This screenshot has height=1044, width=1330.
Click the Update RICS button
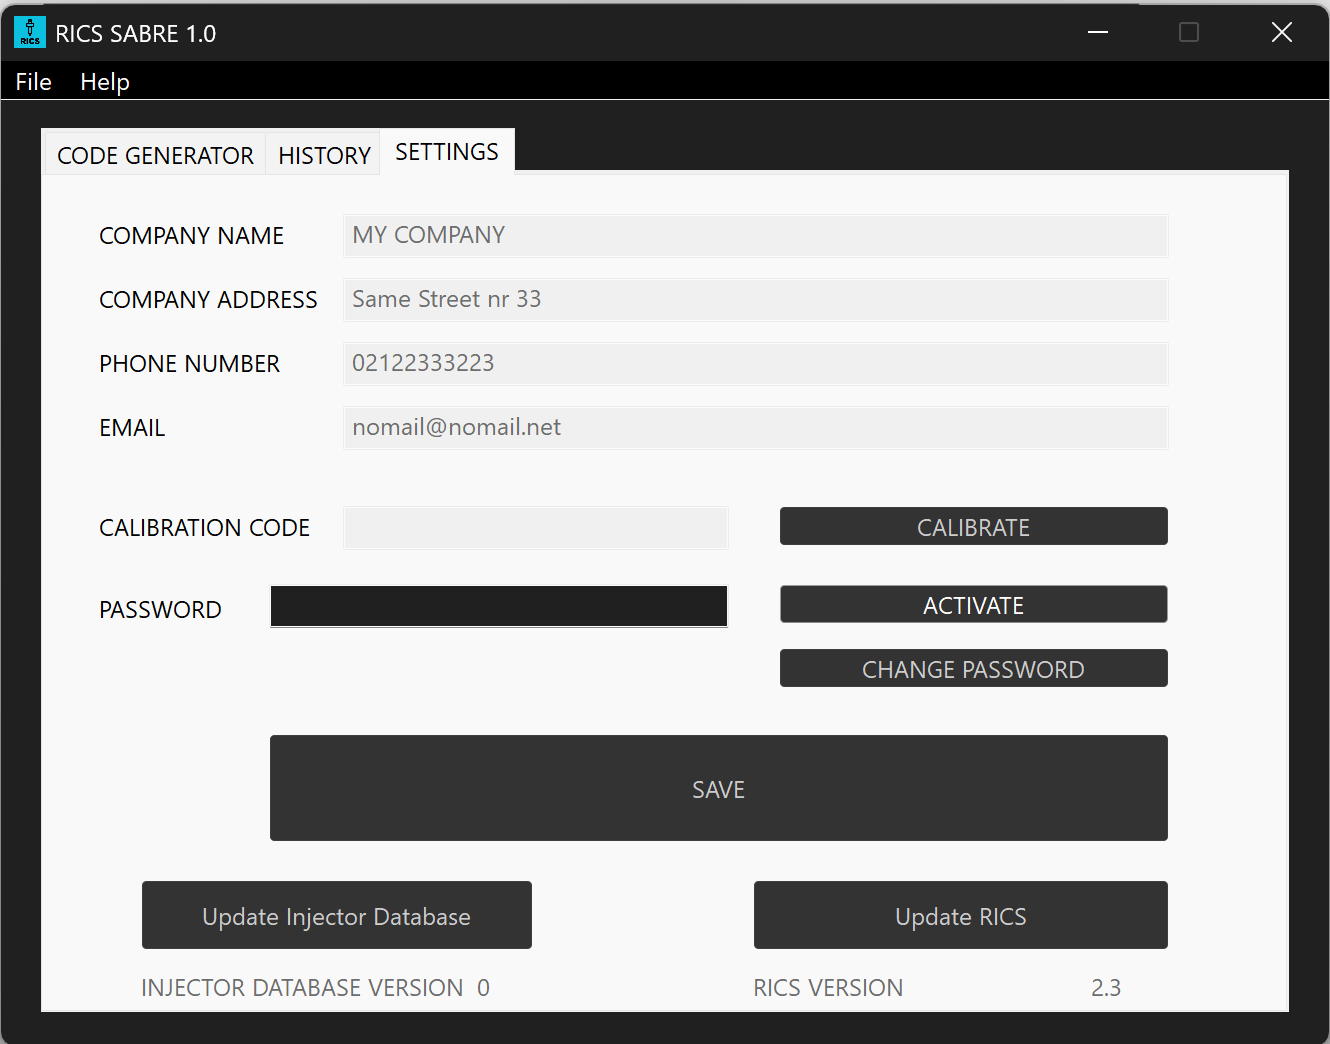point(961,916)
